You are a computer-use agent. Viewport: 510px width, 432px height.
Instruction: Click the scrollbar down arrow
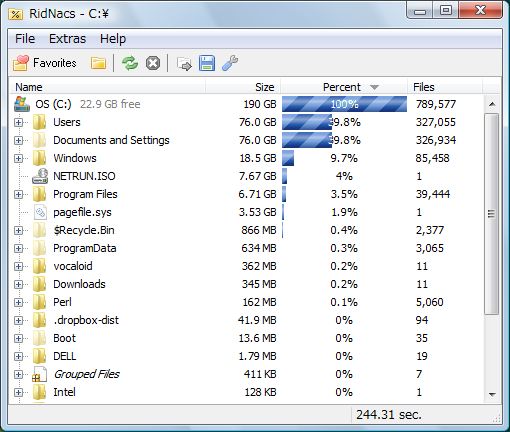[492, 394]
